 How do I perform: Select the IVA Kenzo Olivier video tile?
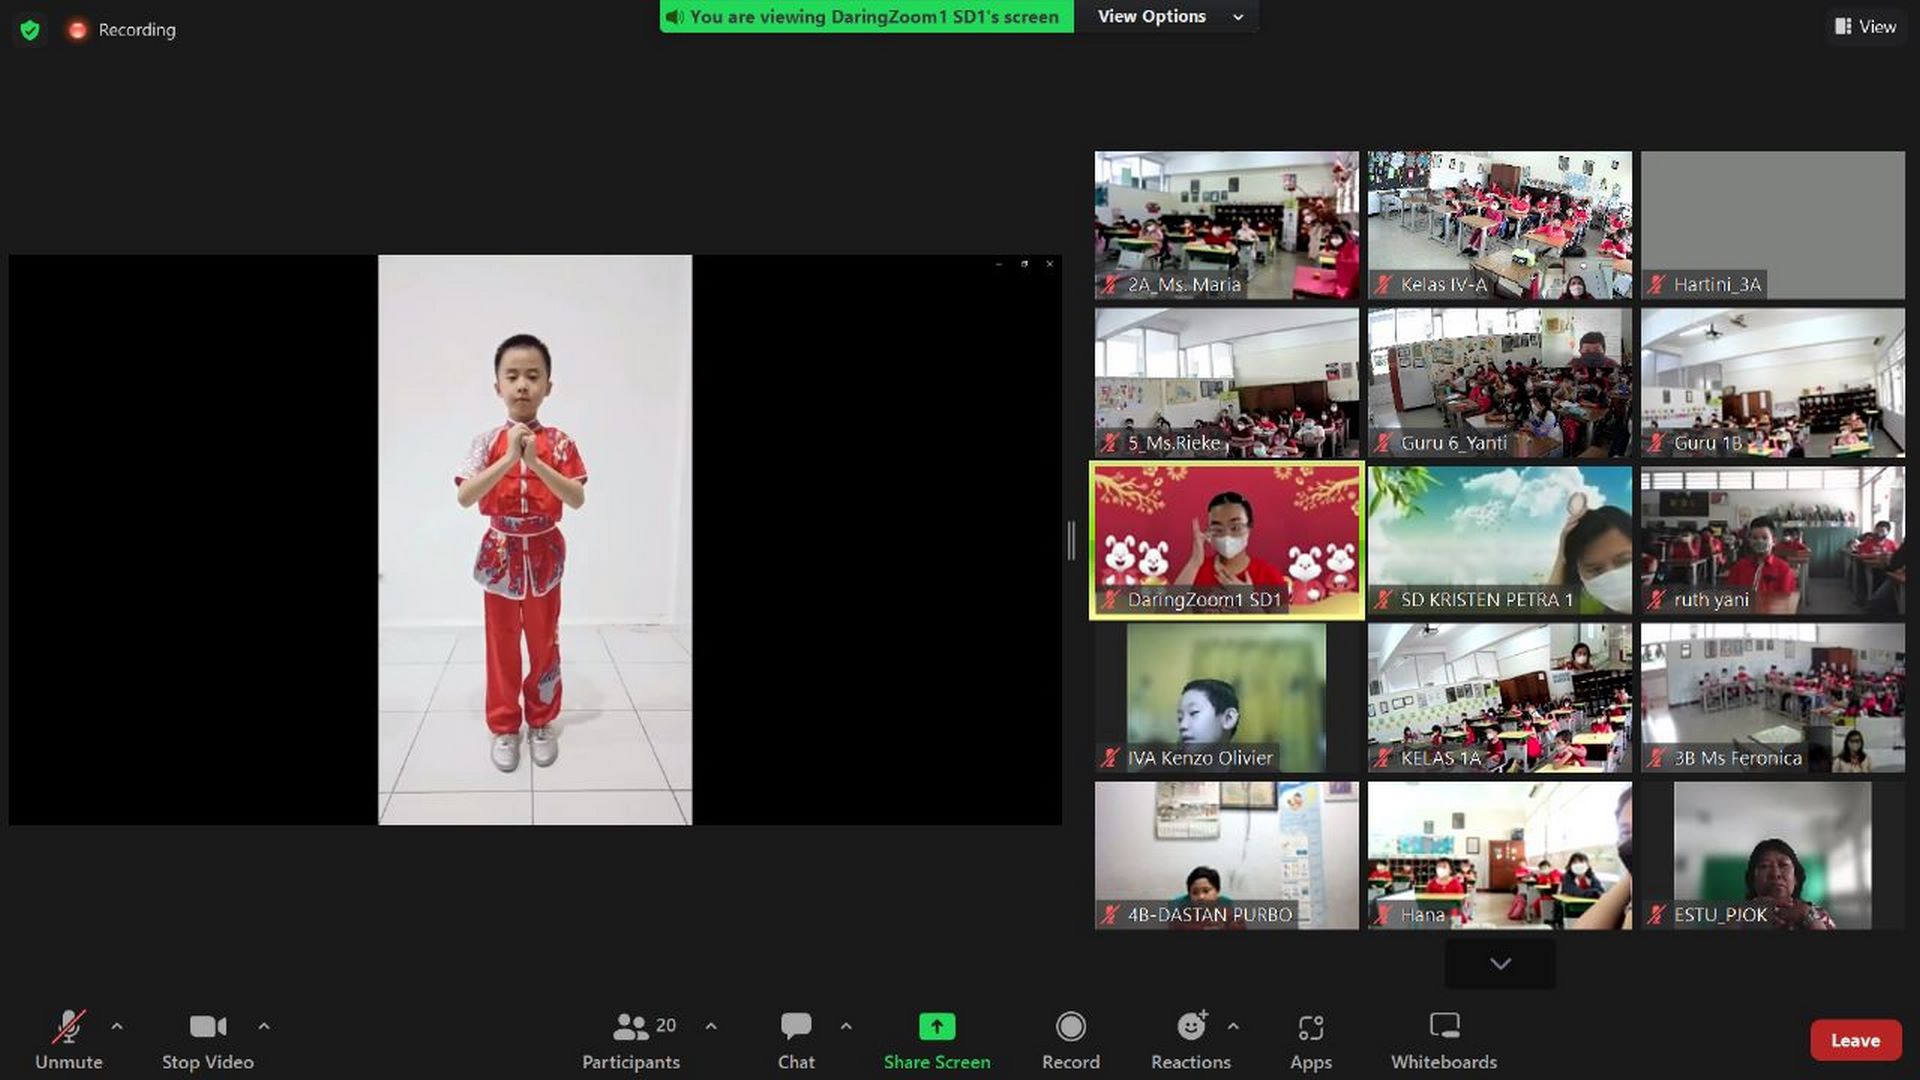[x=1226, y=698]
